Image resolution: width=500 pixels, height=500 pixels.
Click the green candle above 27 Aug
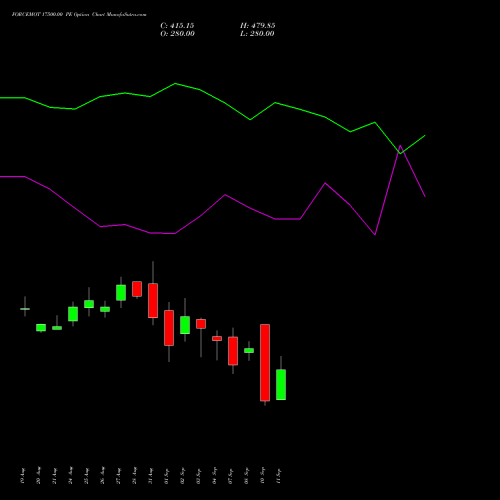click(x=121, y=293)
